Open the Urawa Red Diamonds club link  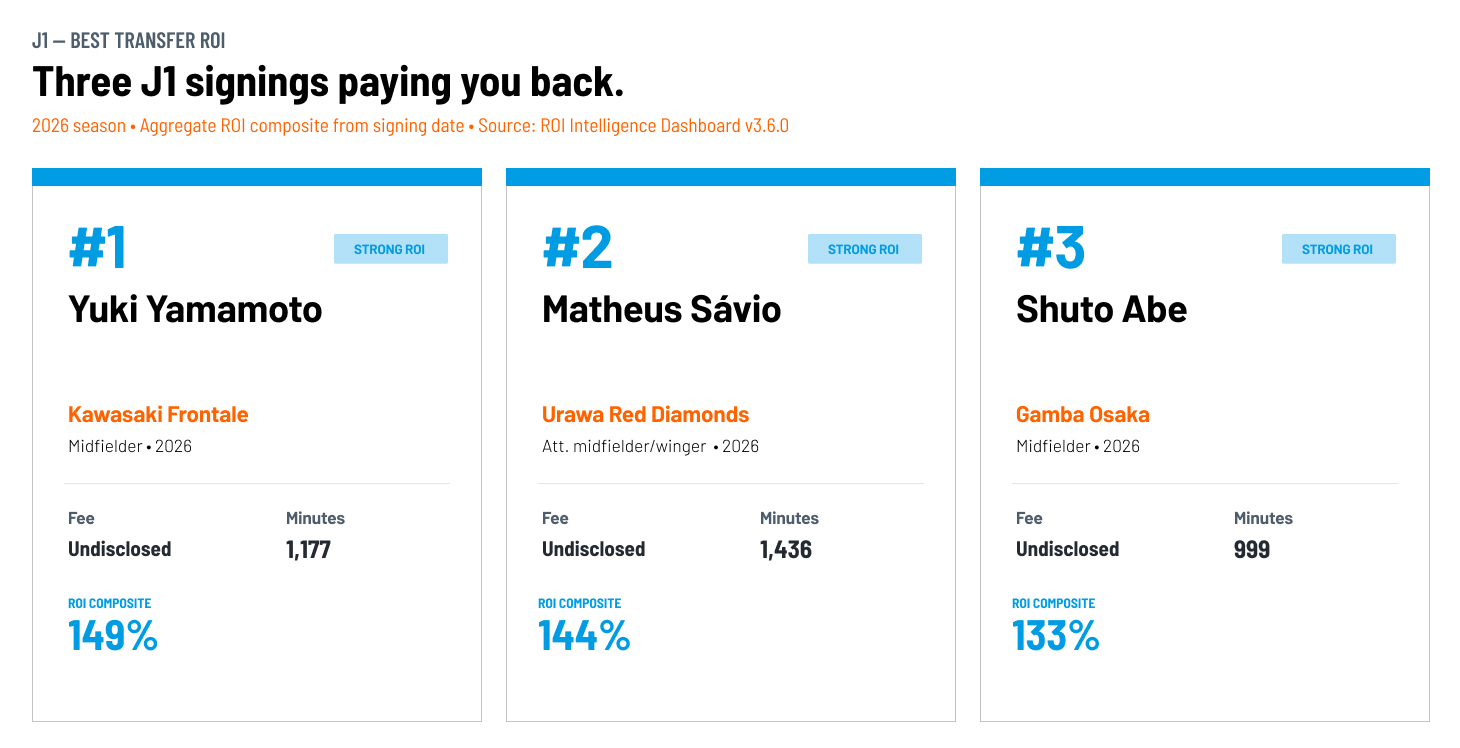click(646, 414)
